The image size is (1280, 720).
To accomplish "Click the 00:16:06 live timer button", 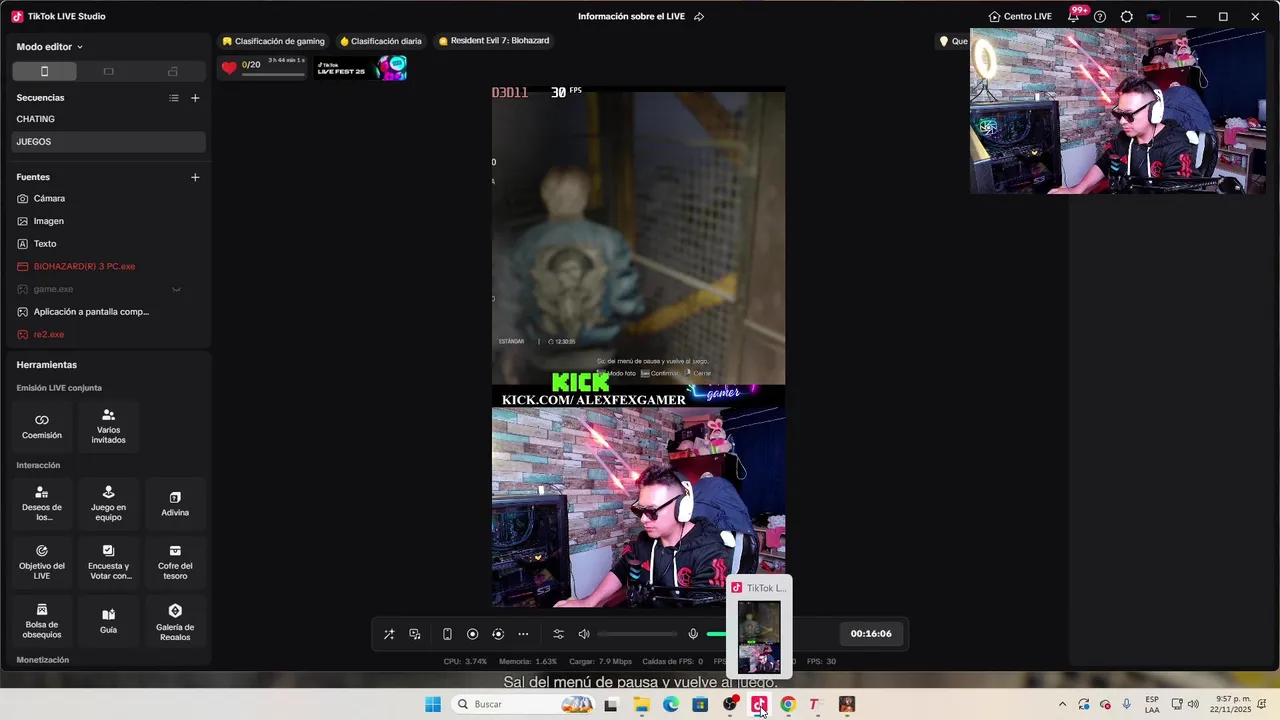I will point(871,634).
